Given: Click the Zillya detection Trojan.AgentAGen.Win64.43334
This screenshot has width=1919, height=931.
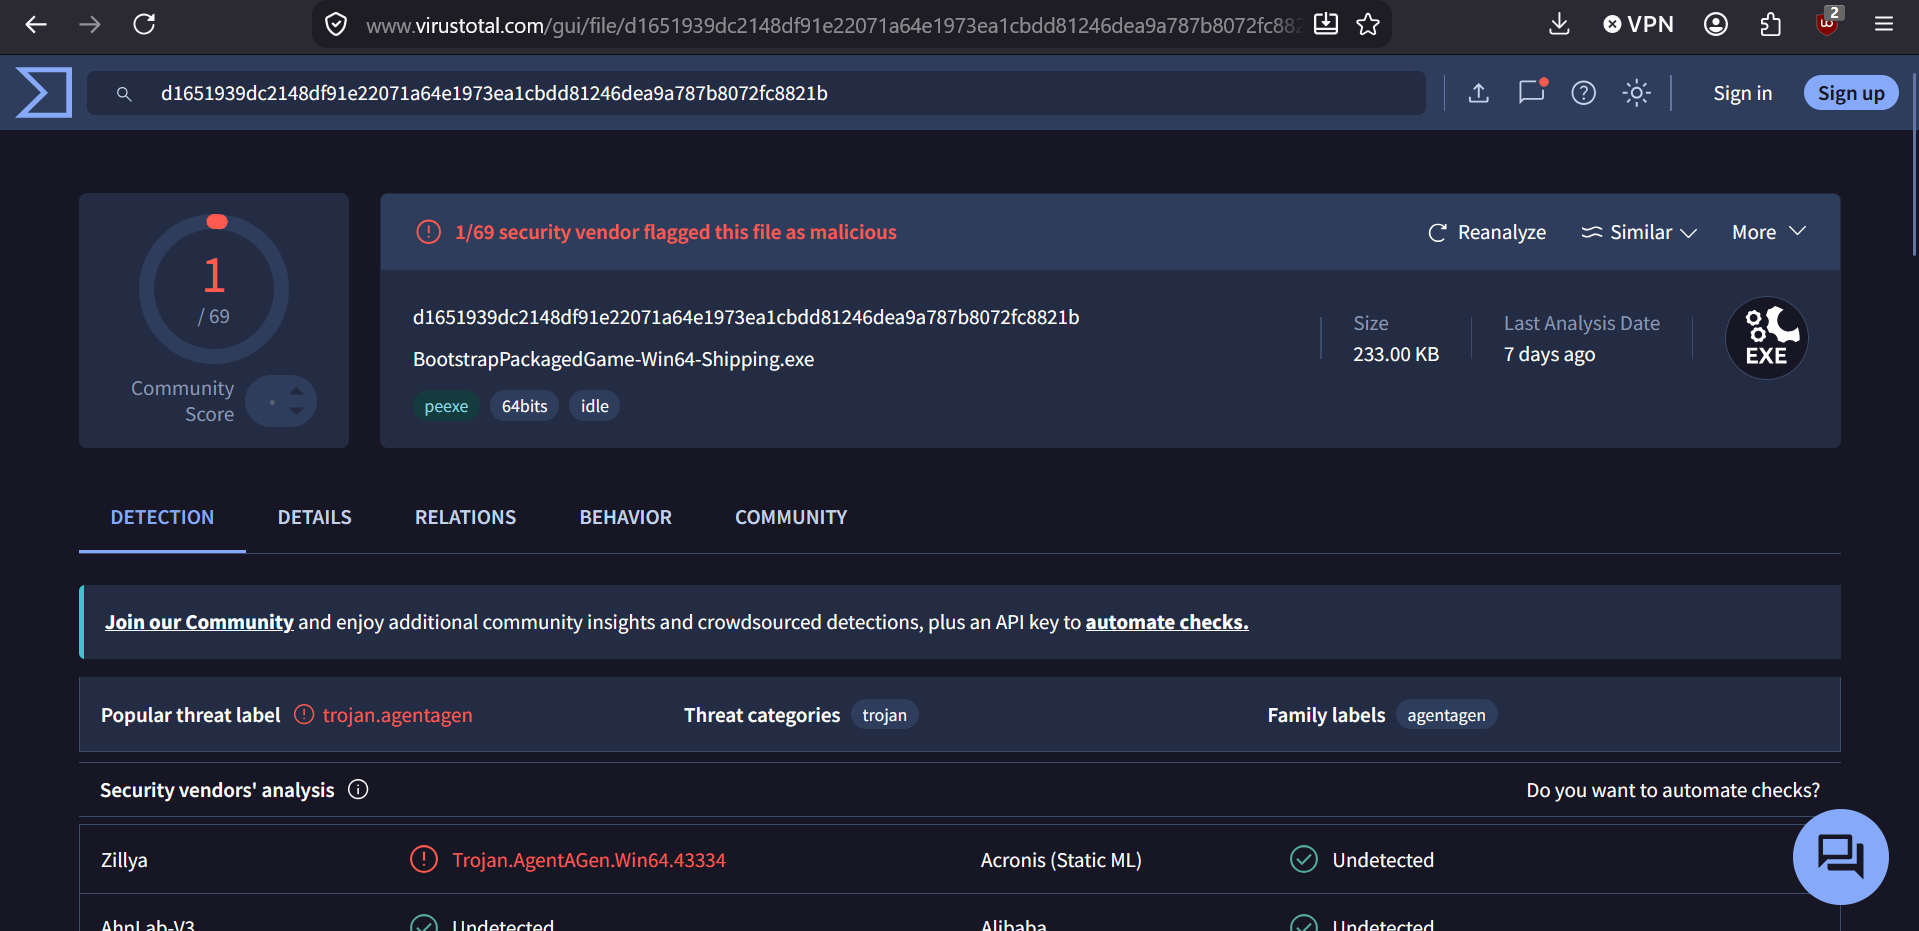Looking at the screenshot, I should coord(589,860).
